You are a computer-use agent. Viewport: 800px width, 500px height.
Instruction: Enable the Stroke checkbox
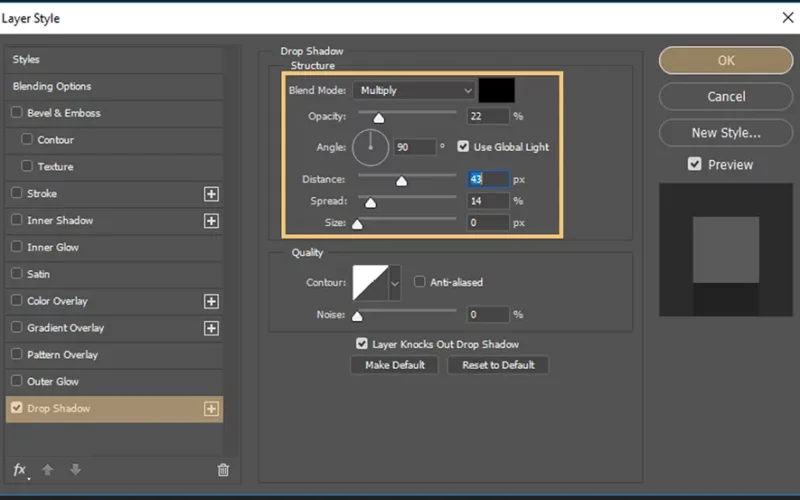pos(16,193)
